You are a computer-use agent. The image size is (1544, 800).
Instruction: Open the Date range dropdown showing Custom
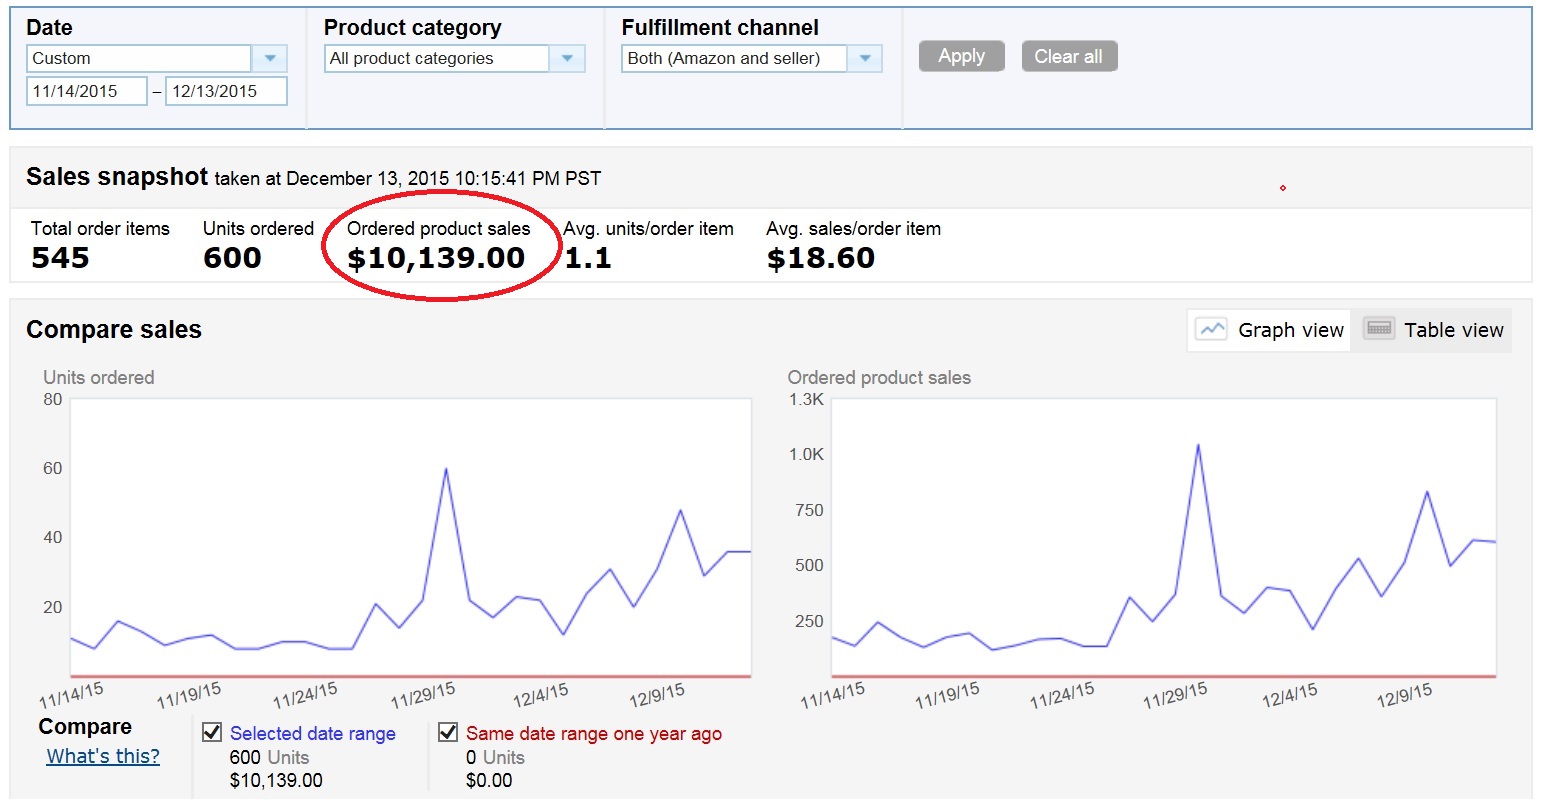(x=157, y=58)
